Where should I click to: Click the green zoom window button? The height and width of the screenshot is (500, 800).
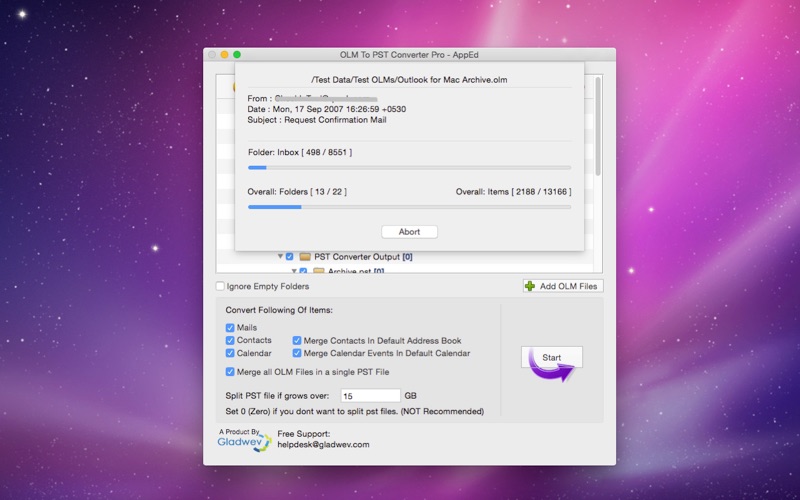(237, 55)
